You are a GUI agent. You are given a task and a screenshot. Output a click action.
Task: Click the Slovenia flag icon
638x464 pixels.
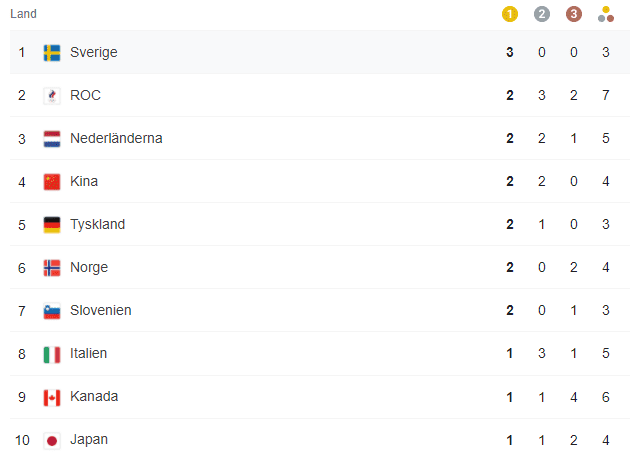click(52, 311)
